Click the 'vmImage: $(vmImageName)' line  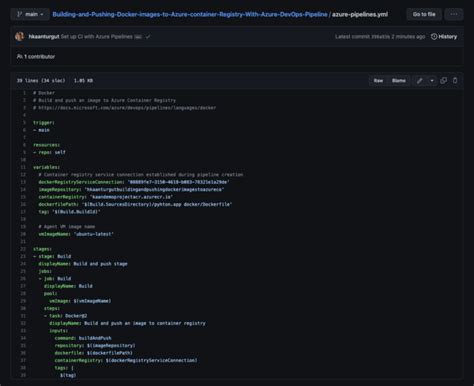point(80,301)
